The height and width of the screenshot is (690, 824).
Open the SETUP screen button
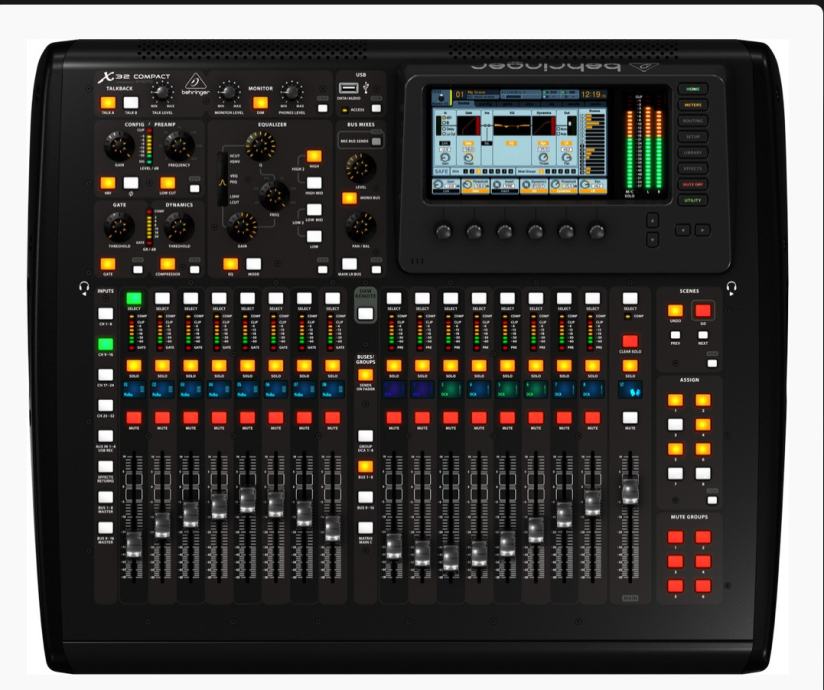pyautogui.click(x=693, y=137)
